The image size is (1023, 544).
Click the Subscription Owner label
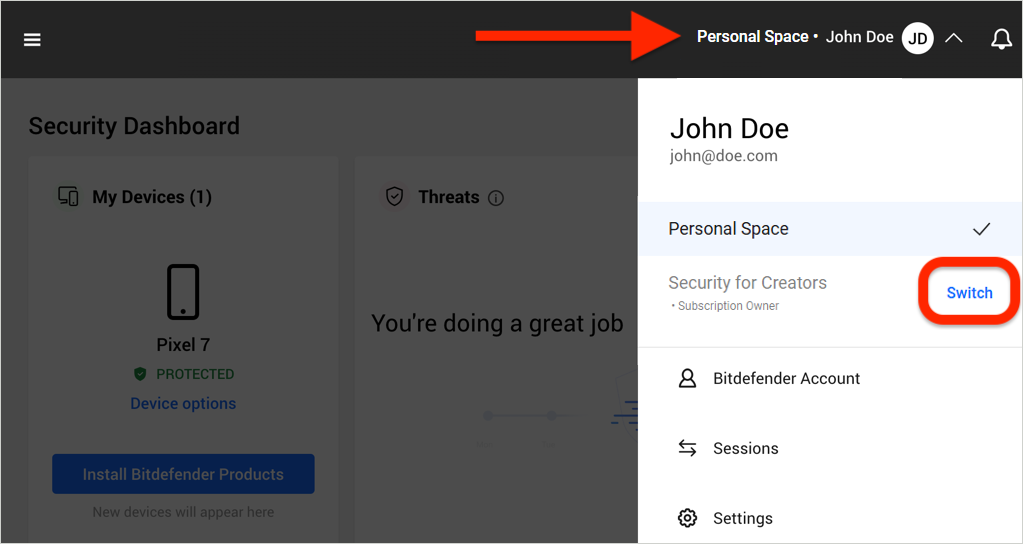pyautogui.click(x=728, y=306)
